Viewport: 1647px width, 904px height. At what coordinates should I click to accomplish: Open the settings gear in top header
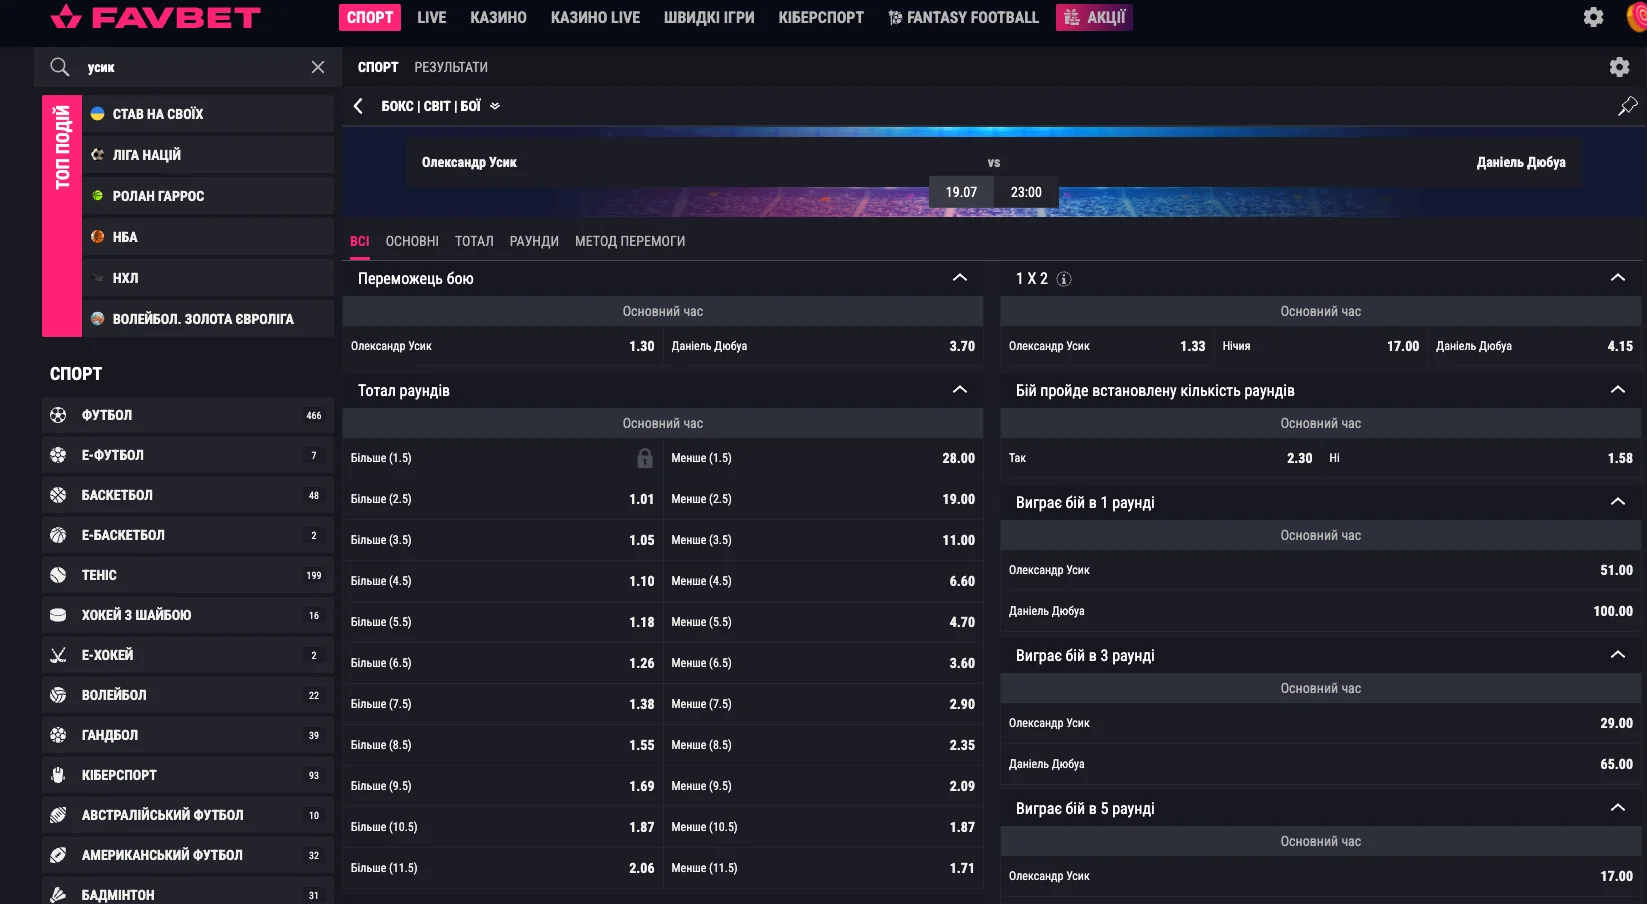point(1593,17)
